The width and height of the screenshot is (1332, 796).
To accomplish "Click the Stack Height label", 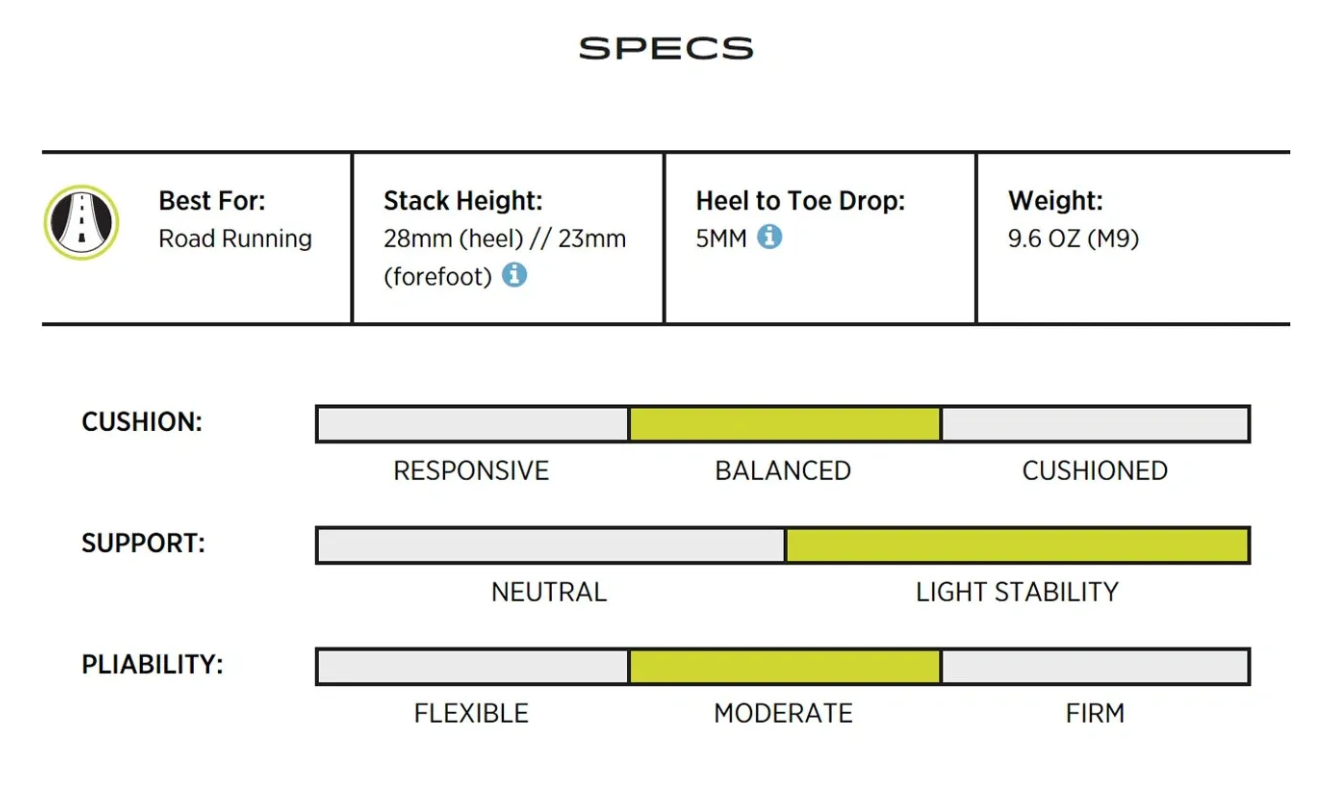I will pyautogui.click(x=463, y=200).
